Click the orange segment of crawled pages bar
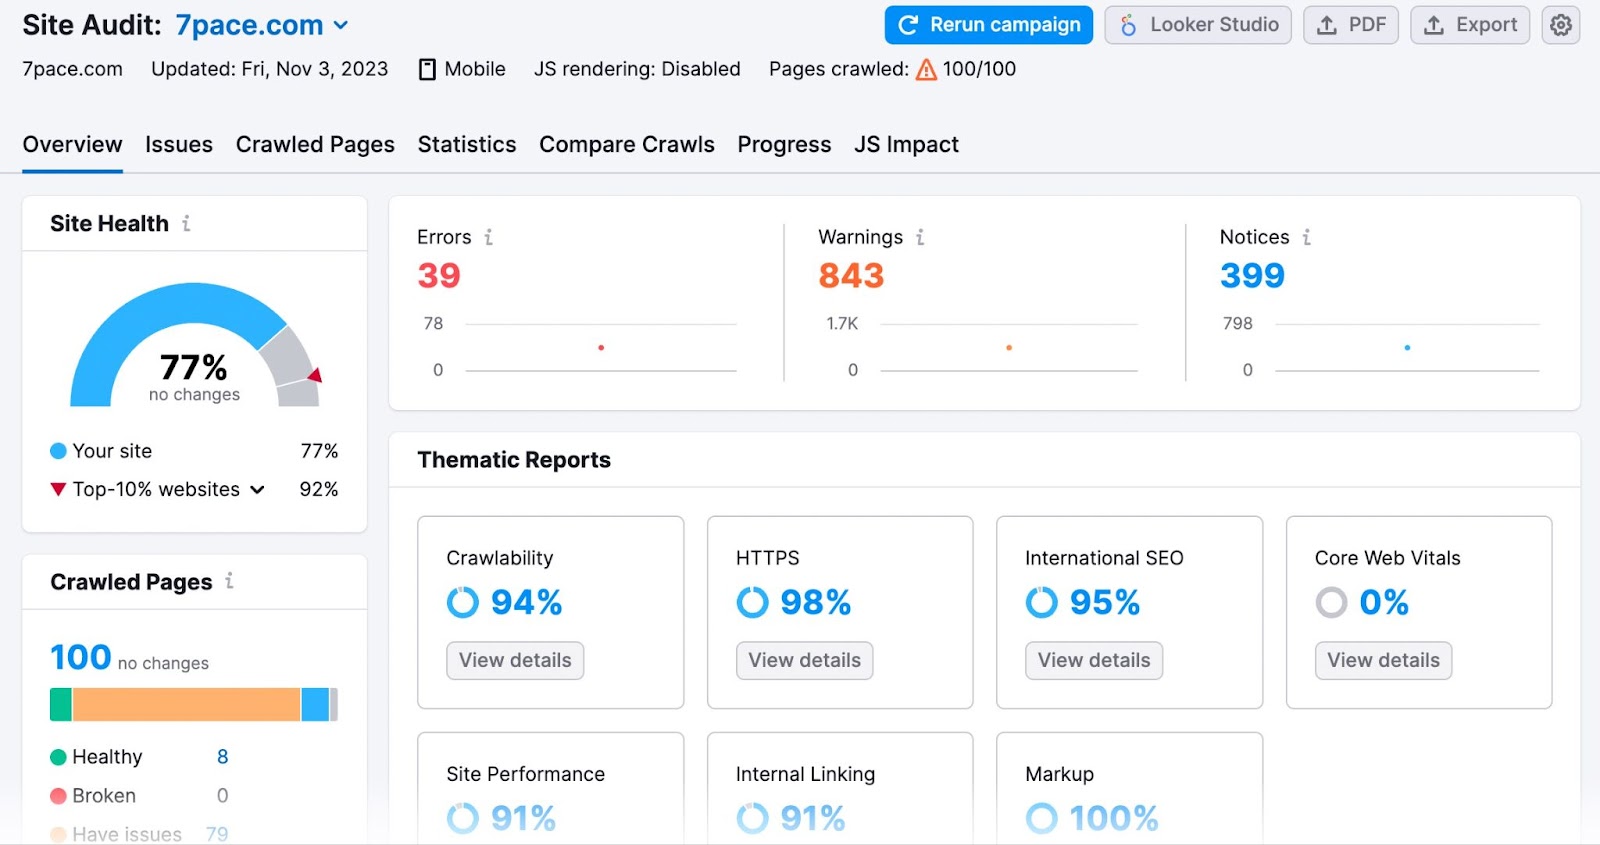 tap(186, 705)
